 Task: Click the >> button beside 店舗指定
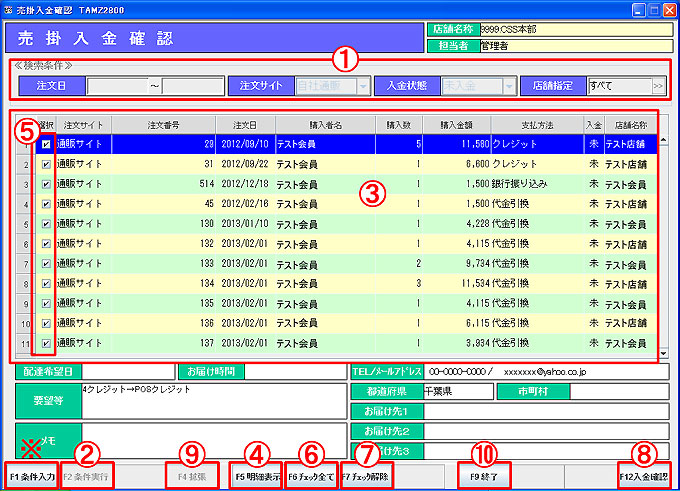coord(657,86)
